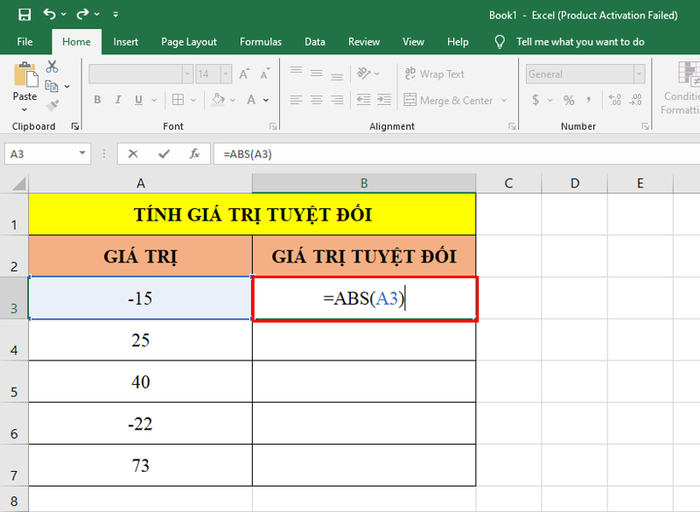This screenshot has height=512, width=700.
Task: Switch to the Insert tab
Action: click(125, 42)
